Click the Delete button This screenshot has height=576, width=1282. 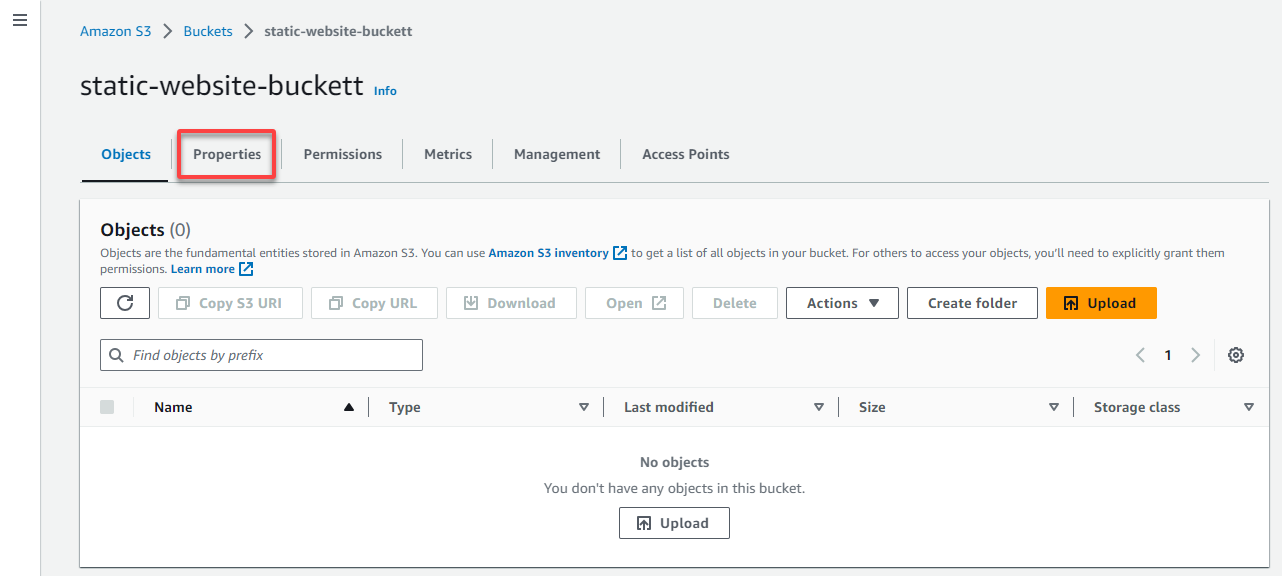coord(735,303)
